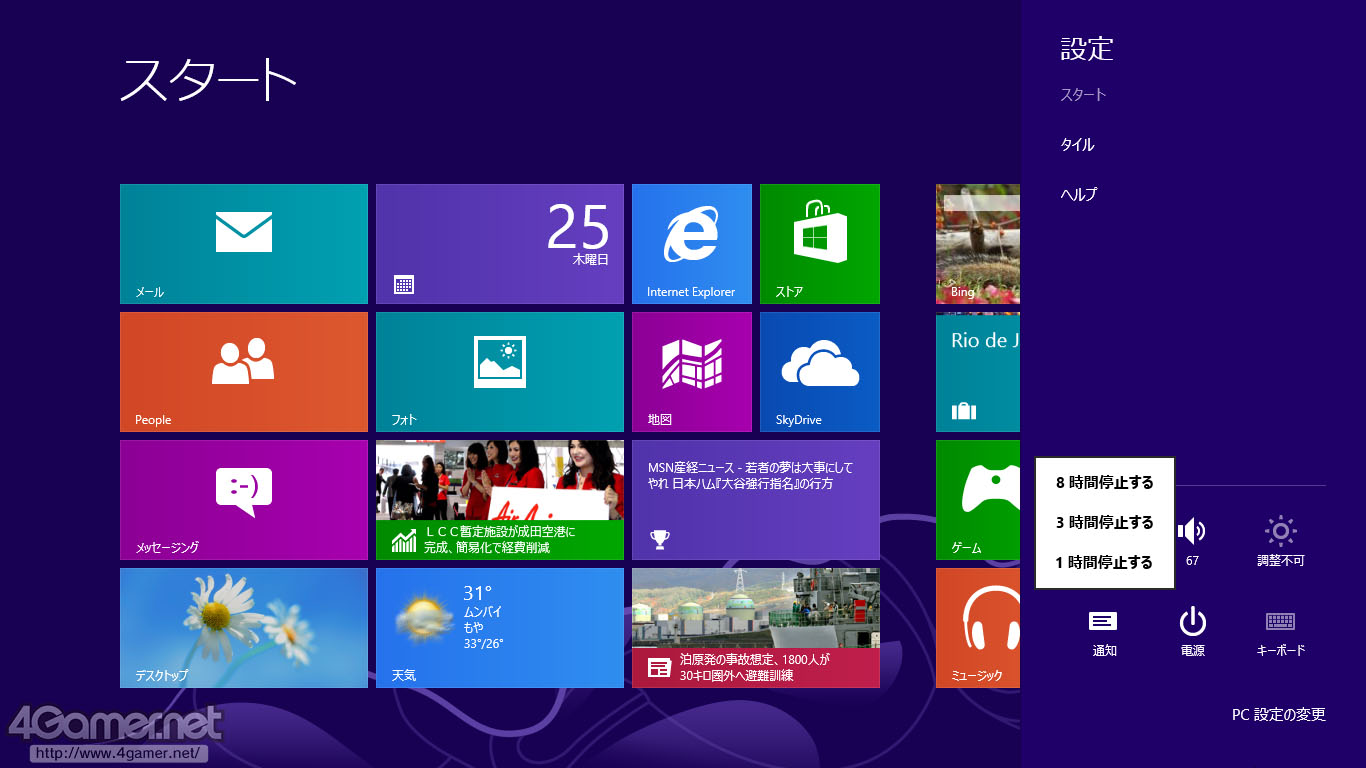Click the gray スタート label under 設定

click(1083, 95)
